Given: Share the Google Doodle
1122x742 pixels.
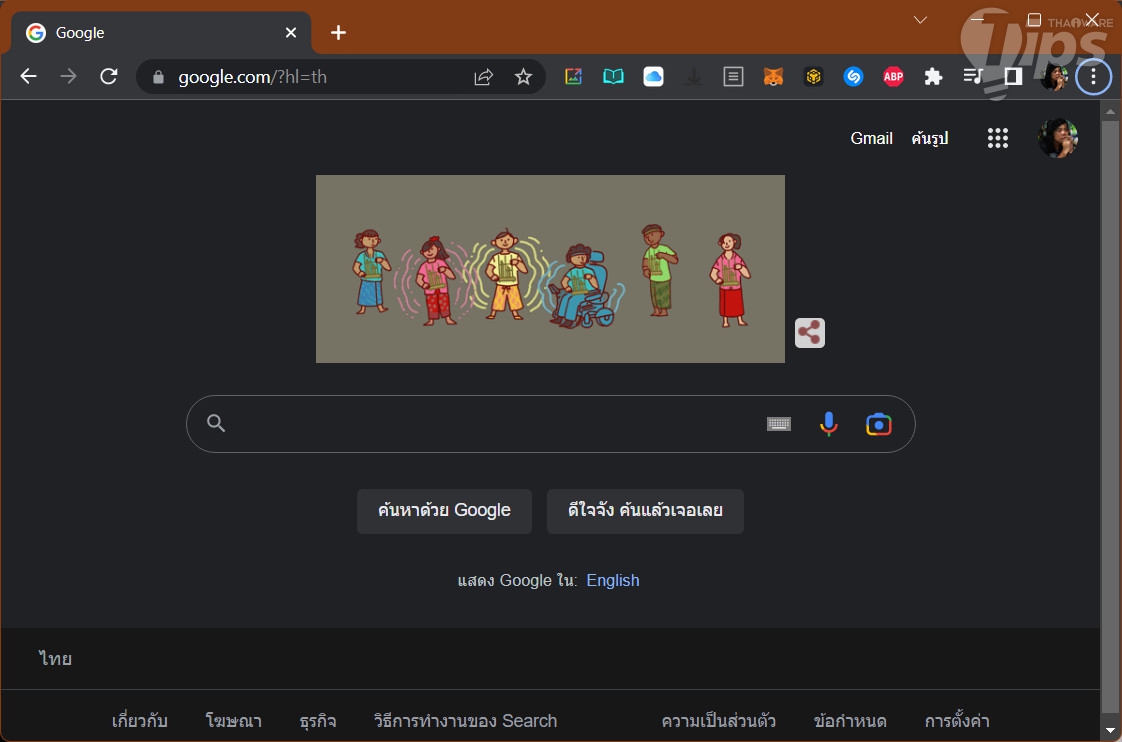Looking at the screenshot, I should (810, 333).
